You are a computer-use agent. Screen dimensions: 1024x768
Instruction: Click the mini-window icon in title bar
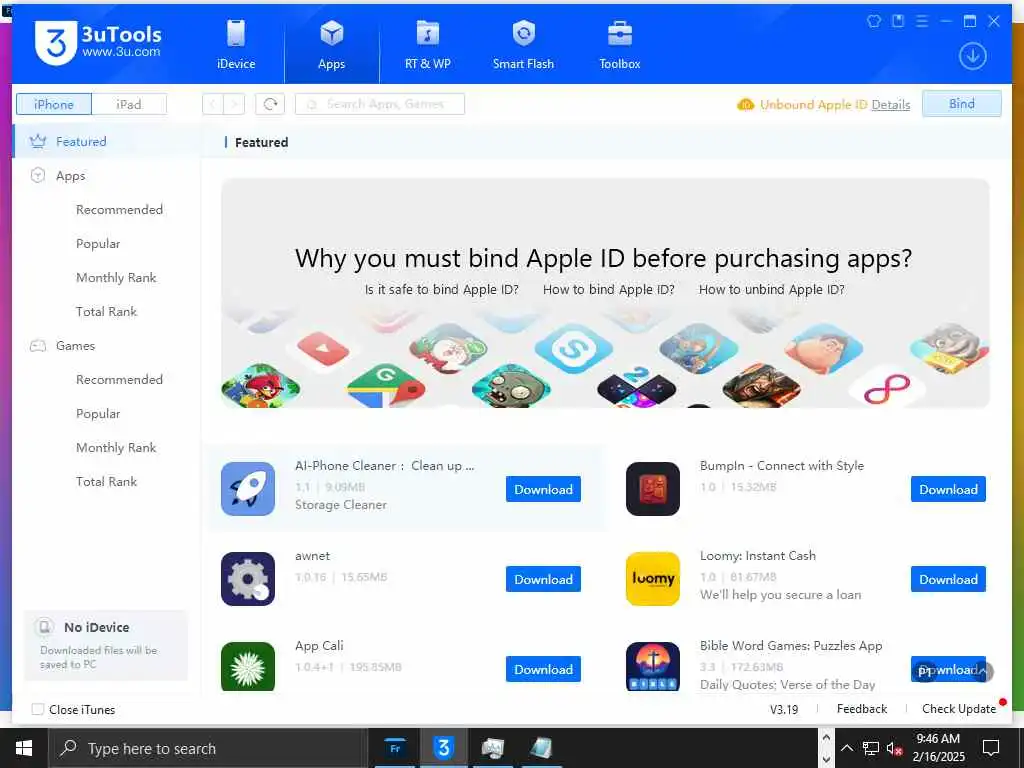pos(898,21)
